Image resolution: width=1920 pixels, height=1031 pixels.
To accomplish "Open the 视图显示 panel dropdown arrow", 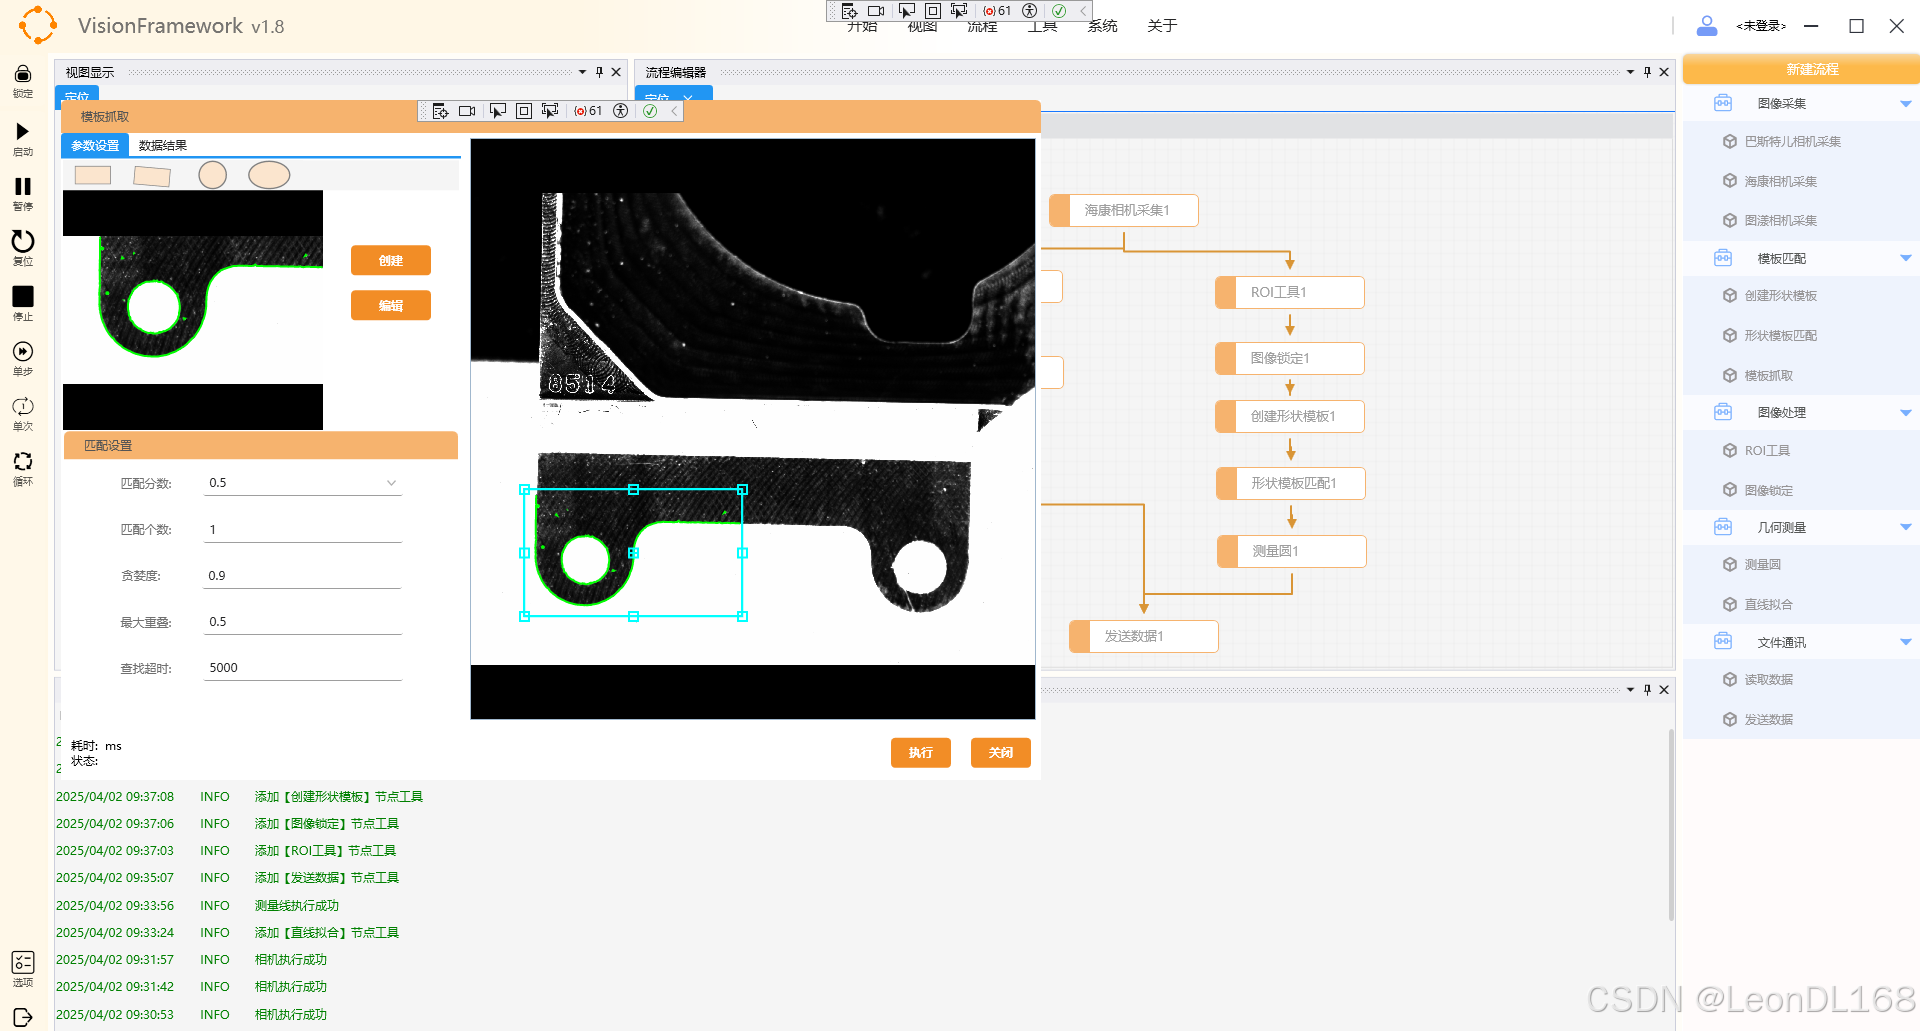I will (x=582, y=72).
